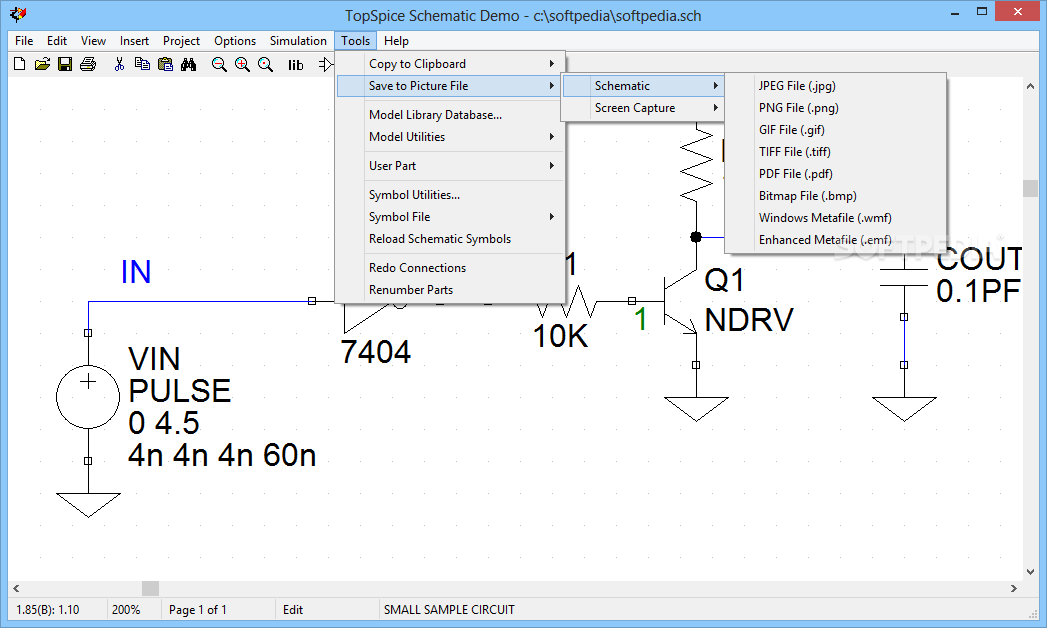This screenshot has width=1047, height=628.
Task: Open Symbol Utilities dialog
Action: (x=451, y=195)
